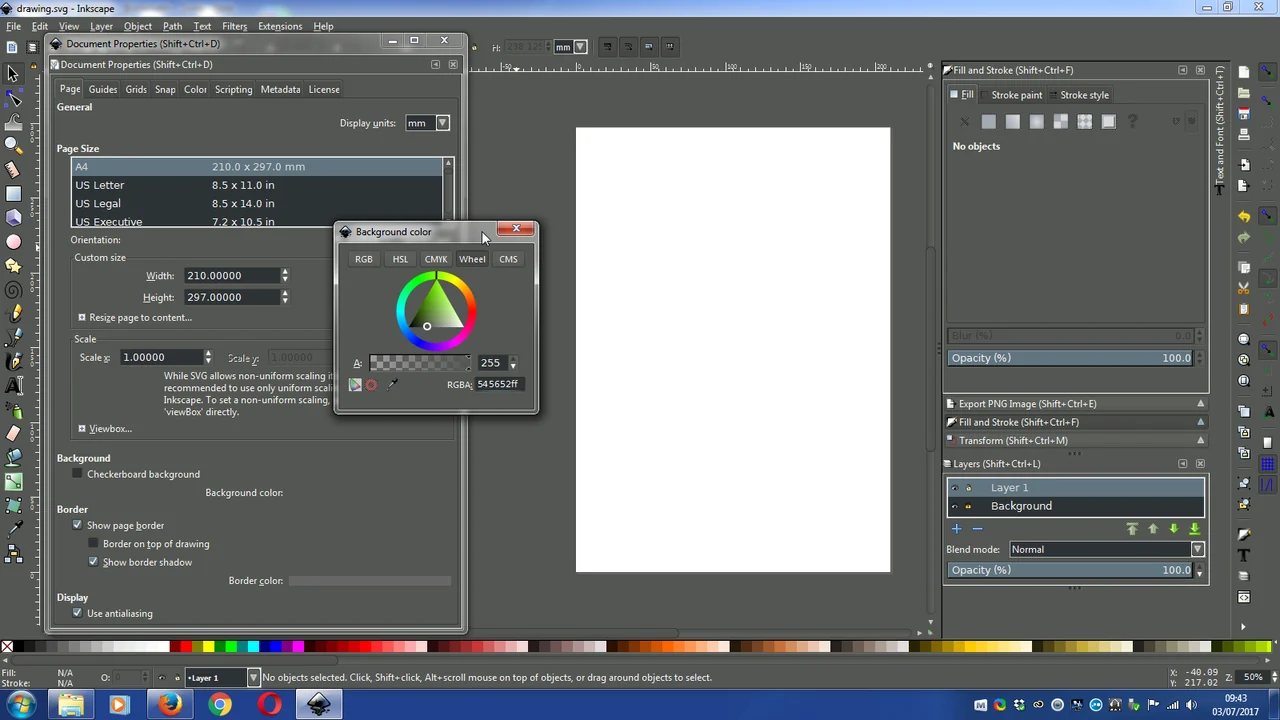Screen dimensions: 1280x720
Task: Toggle visibility eye of Layer 1
Action: (x=954, y=488)
